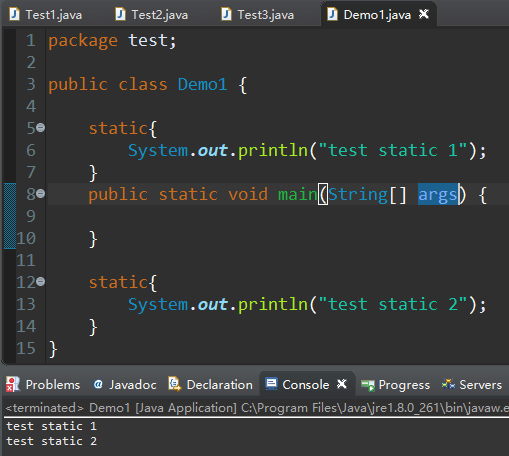Click the Problems view icon

pyautogui.click(x=13, y=385)
